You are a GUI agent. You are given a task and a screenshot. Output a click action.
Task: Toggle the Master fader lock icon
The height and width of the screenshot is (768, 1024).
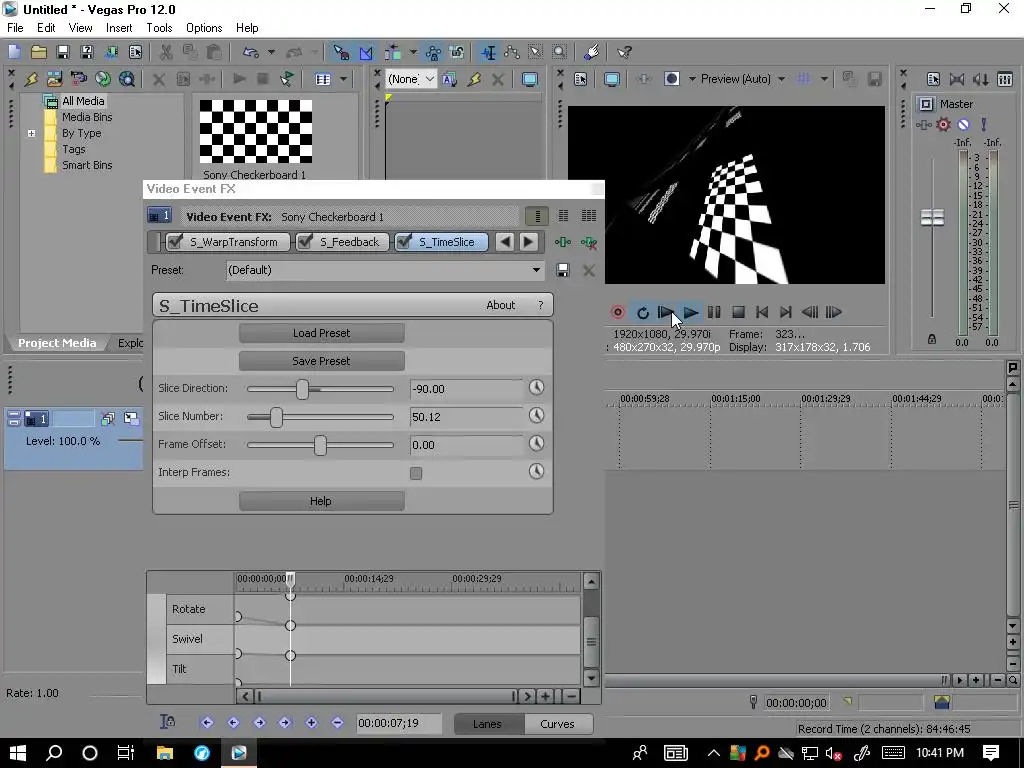pyautogui.click(x=932, y=339)
